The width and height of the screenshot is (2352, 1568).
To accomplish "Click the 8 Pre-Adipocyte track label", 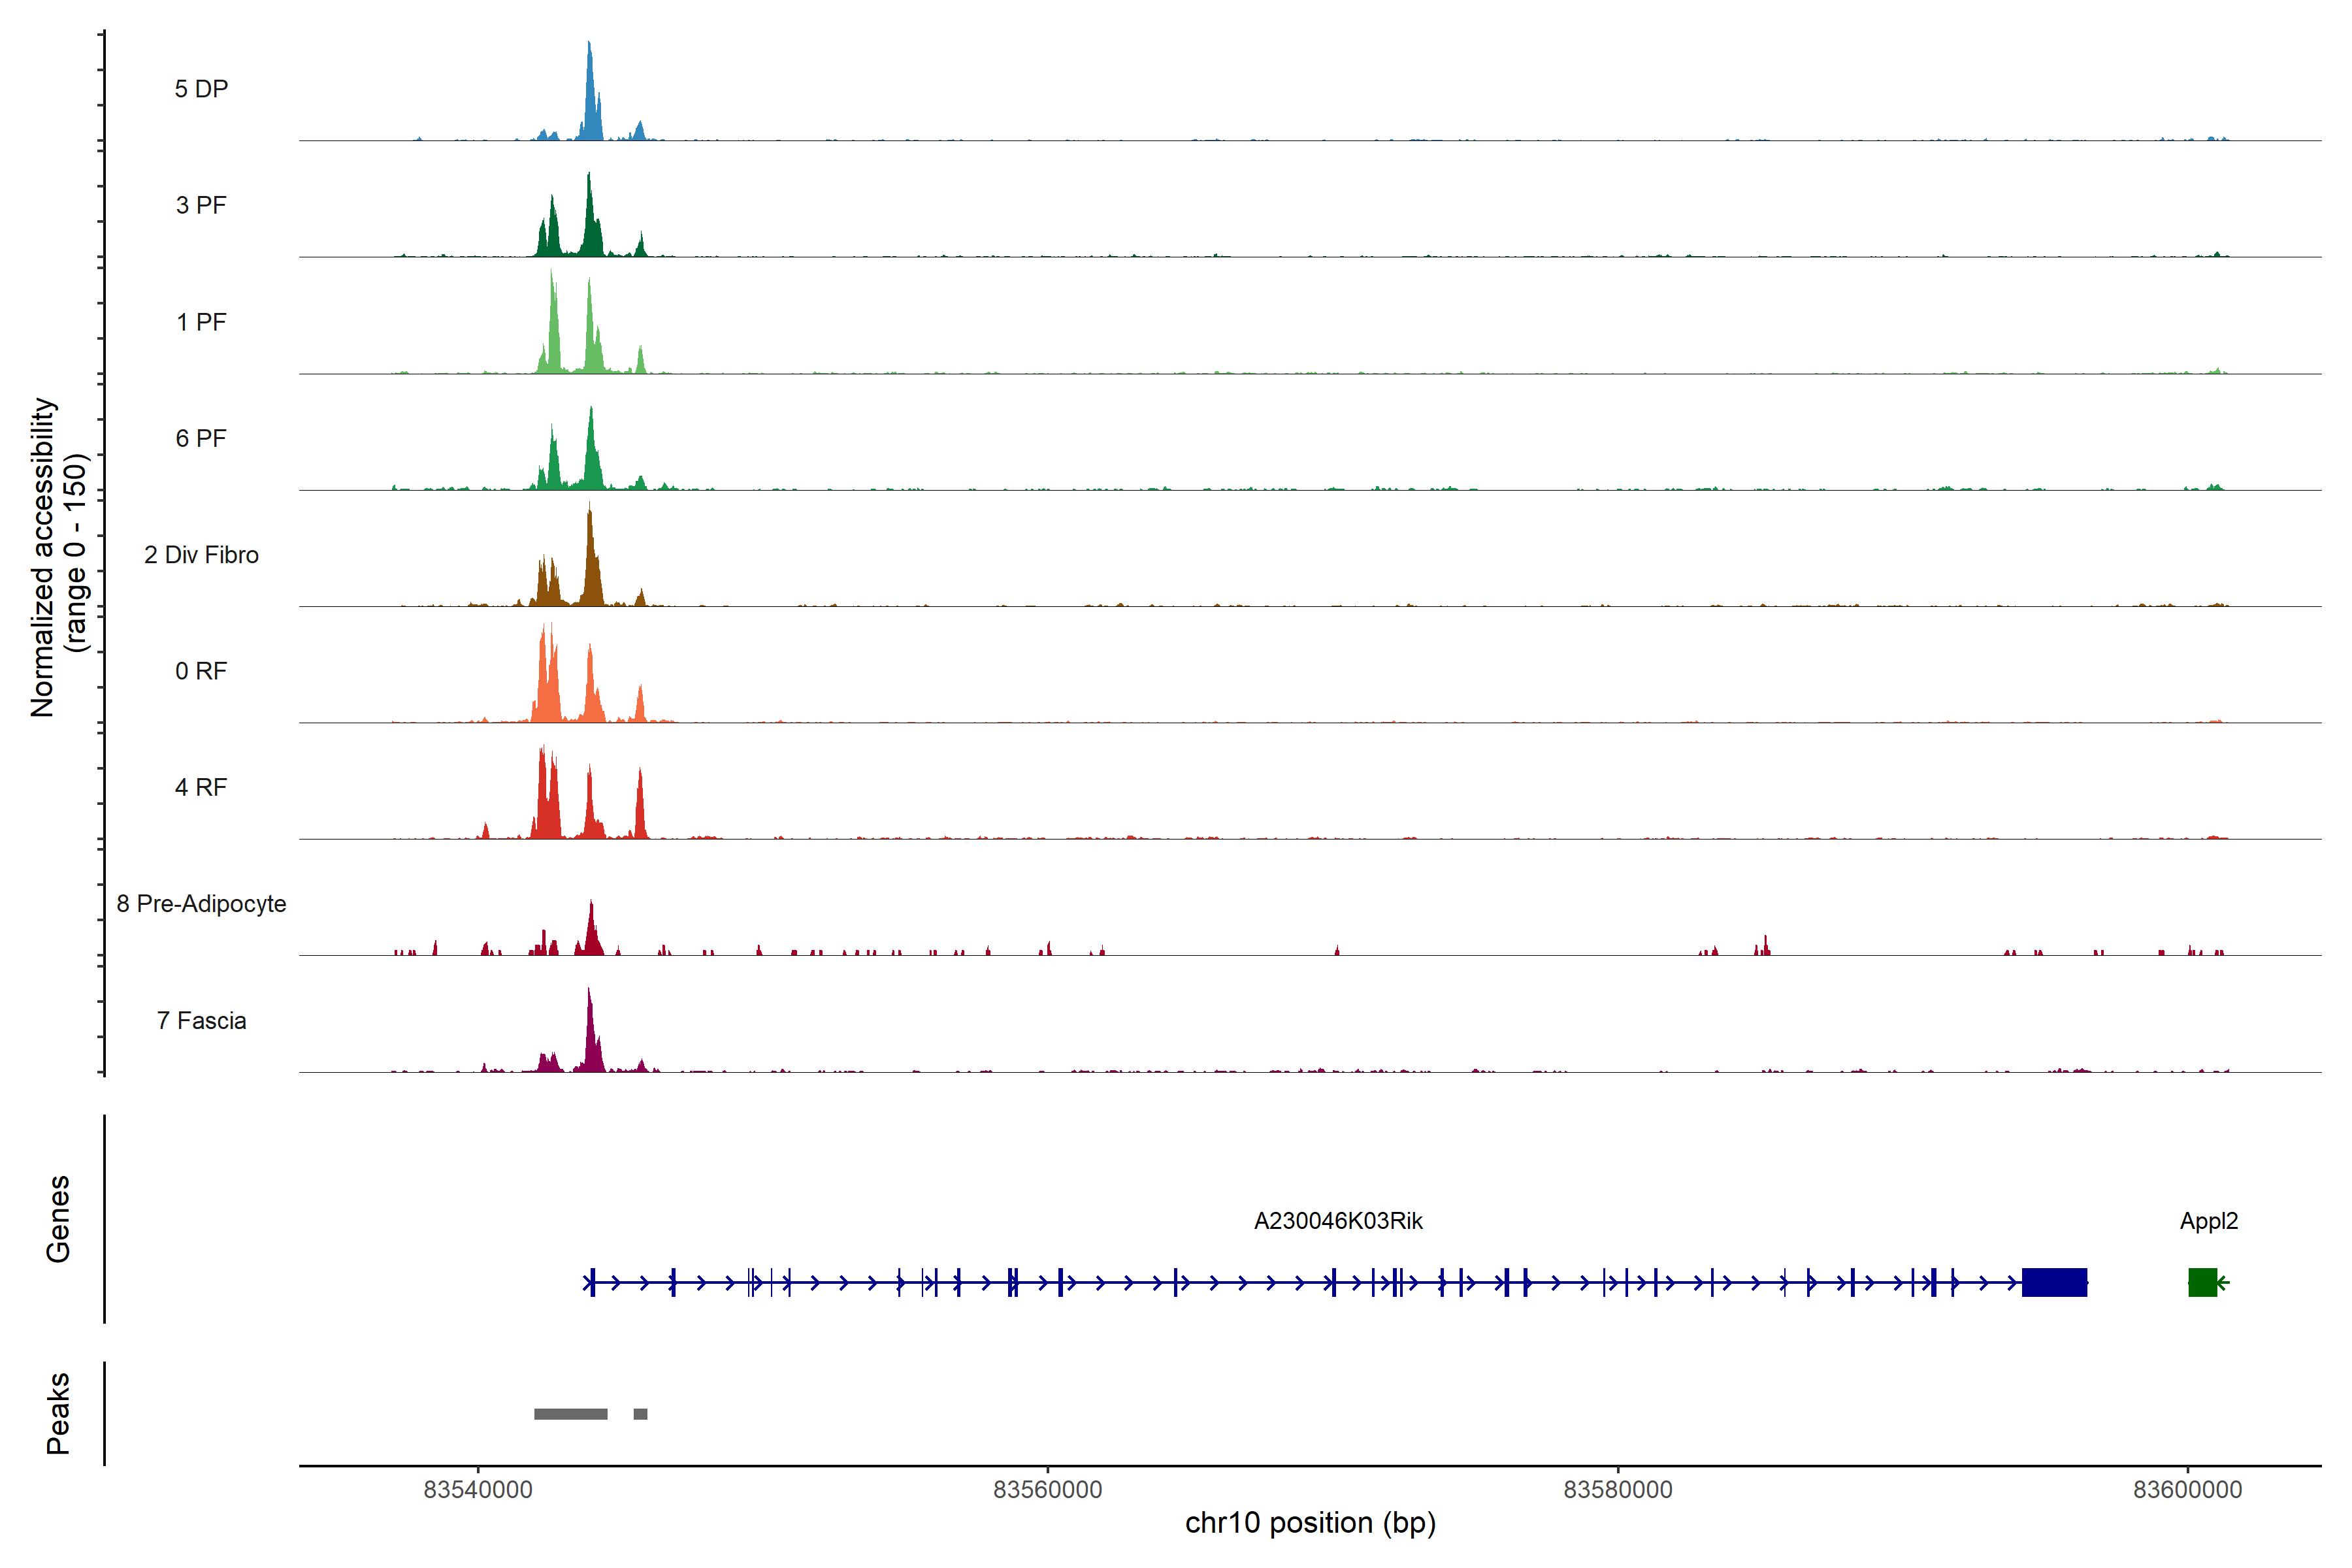I will tap(201, 904).
